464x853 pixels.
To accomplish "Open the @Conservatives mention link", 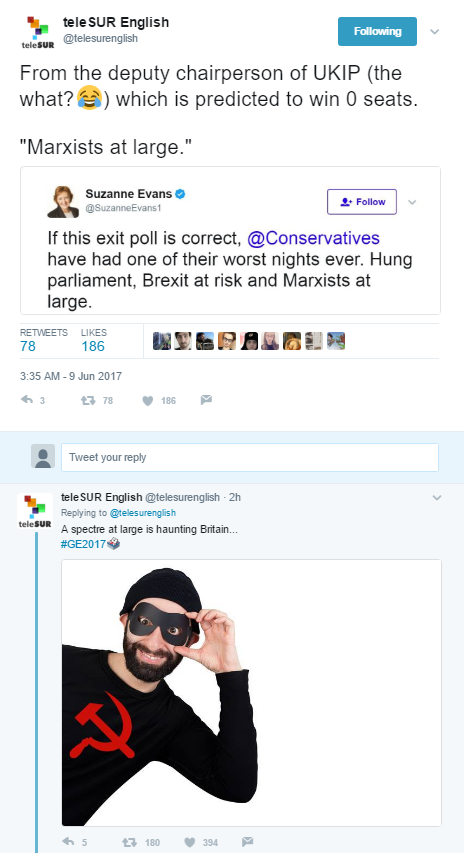I will point(313,238).
